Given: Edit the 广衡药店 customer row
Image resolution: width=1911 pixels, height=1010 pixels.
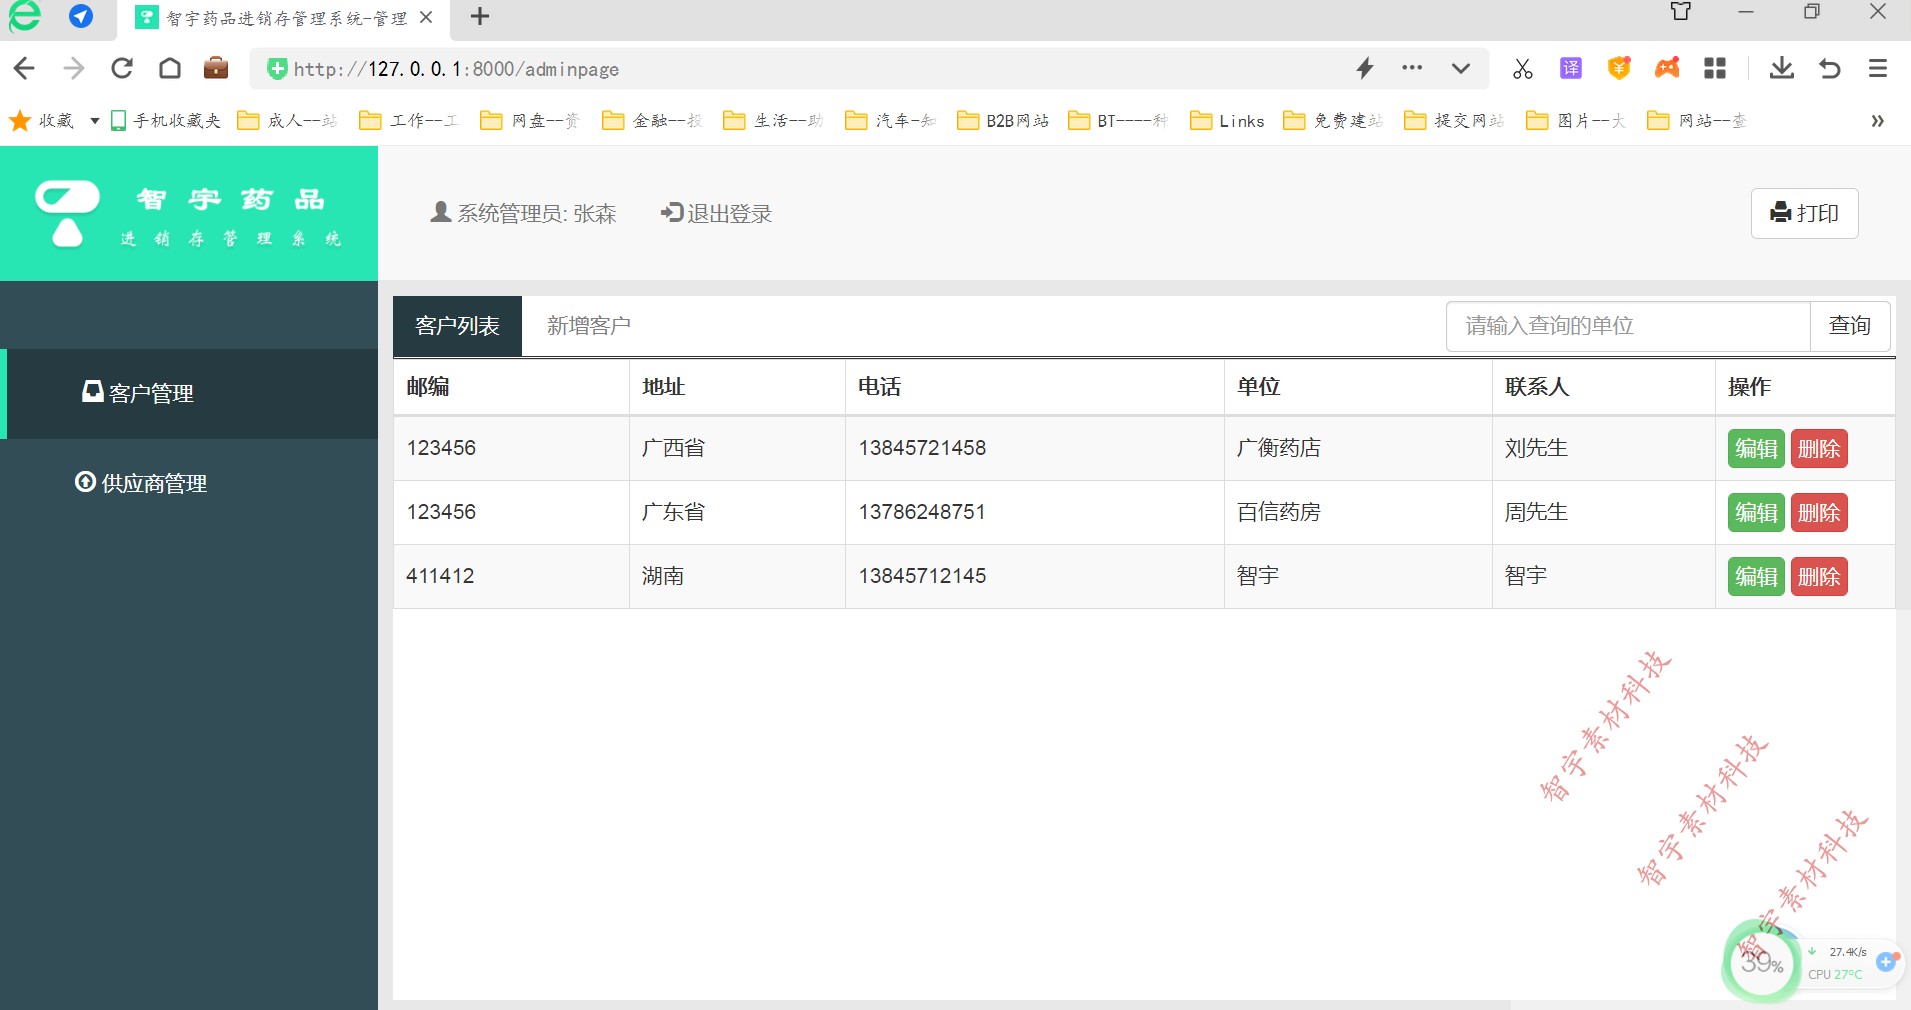Looking at the screenshot, I should pyautogui.click(x=1756, y=448).
